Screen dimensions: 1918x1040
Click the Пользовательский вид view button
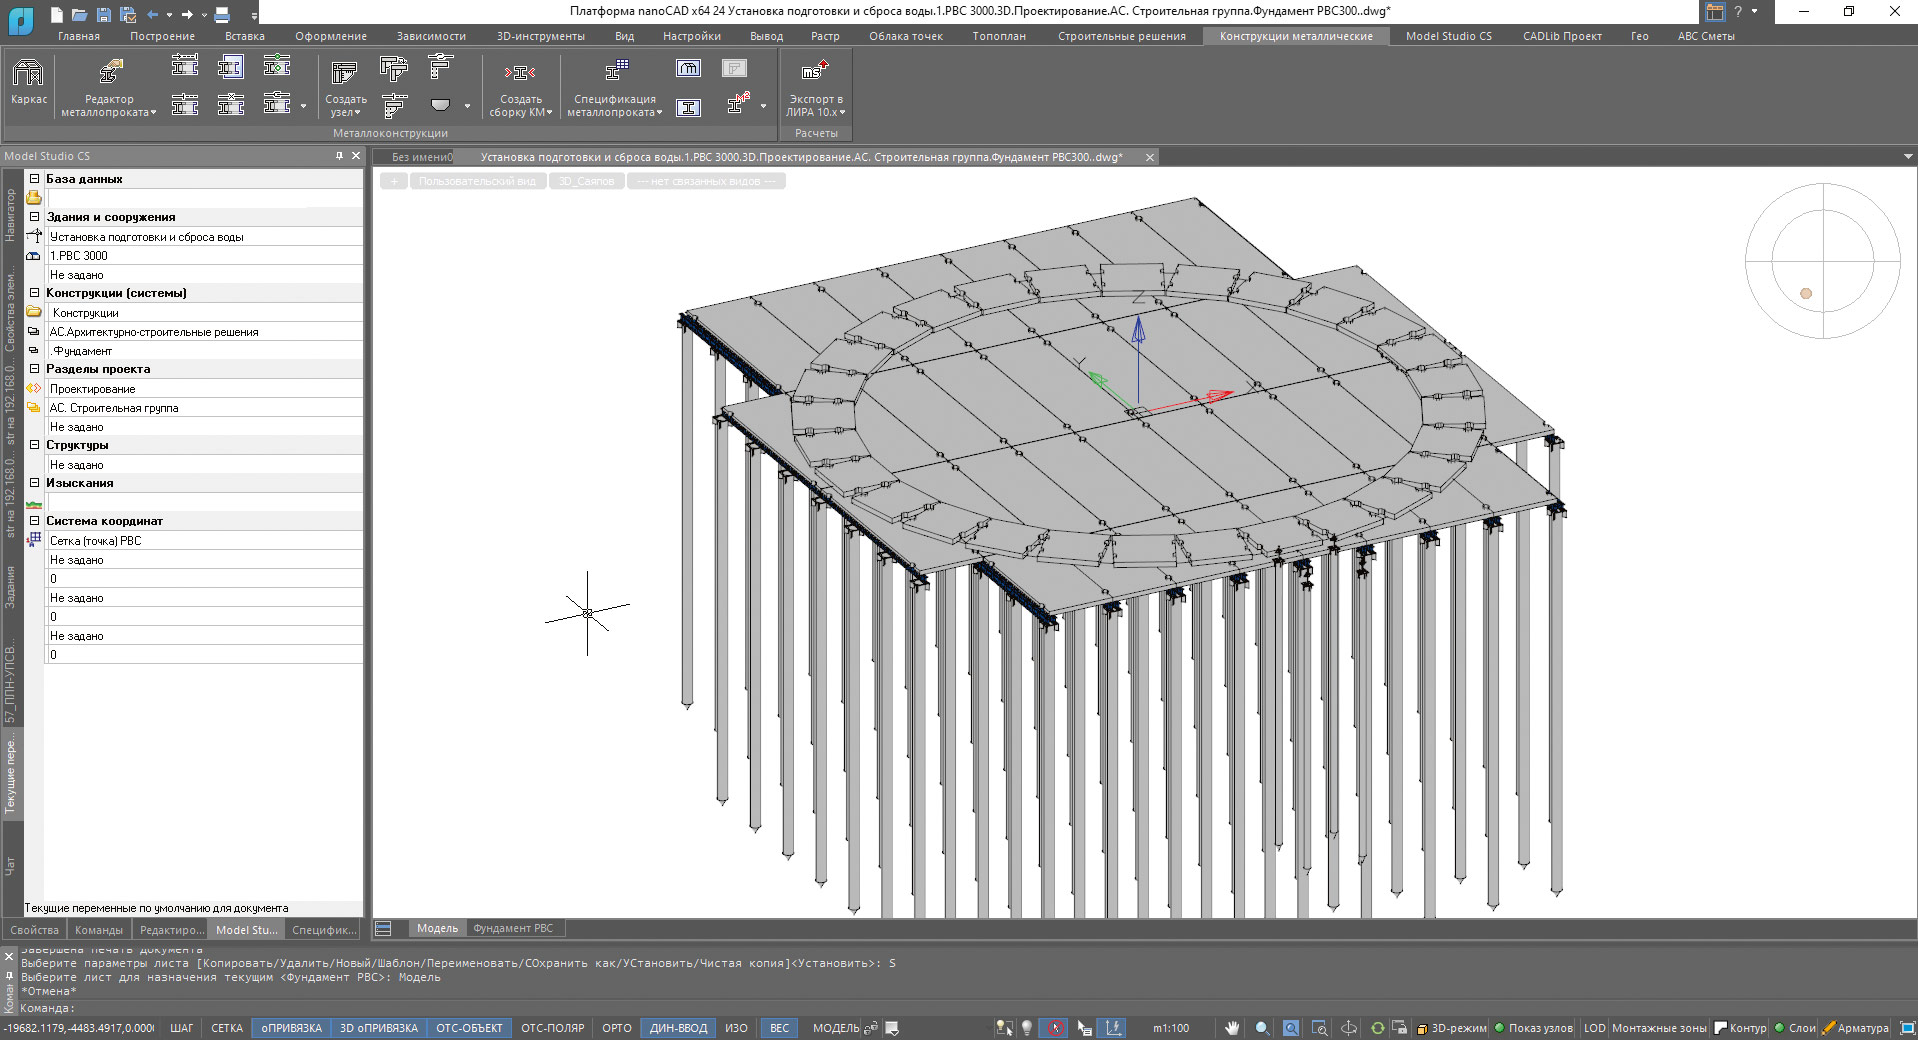coord(477,181)
